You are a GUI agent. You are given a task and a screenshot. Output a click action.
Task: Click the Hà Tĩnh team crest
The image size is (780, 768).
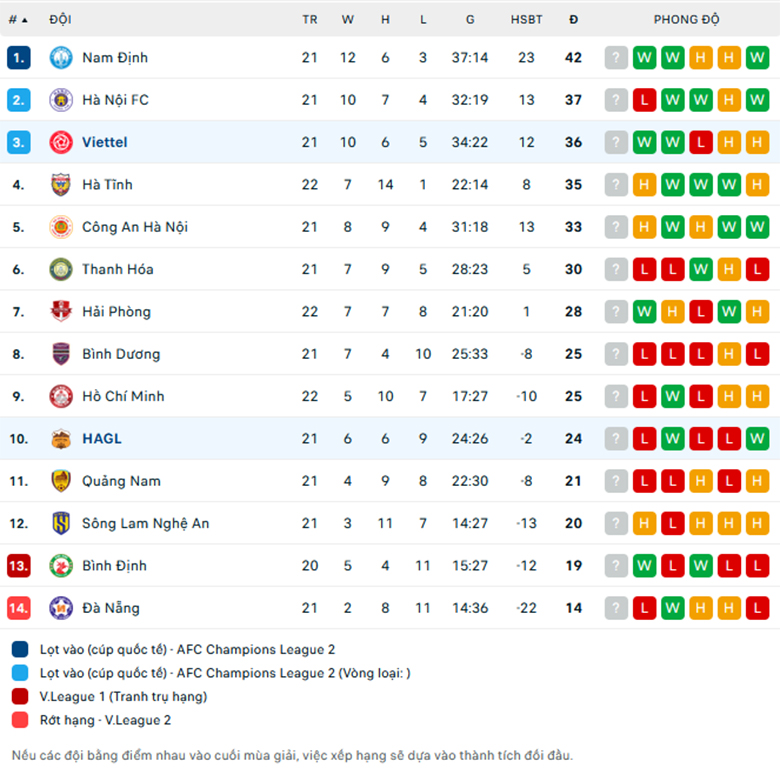[61, 185]
